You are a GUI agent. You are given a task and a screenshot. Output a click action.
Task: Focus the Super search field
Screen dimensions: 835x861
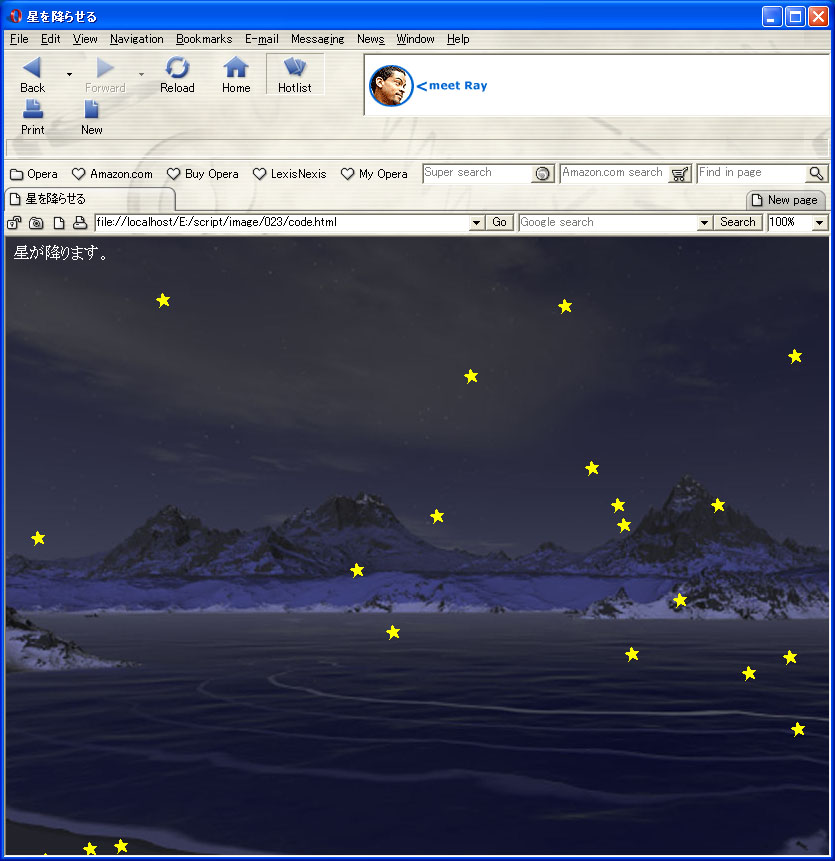(x=477, y=173)
